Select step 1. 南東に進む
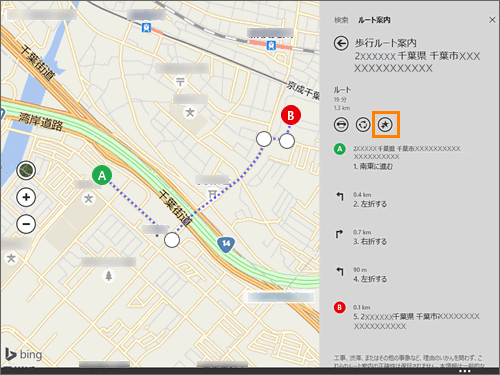The image size is (500, 375). click(373, 166)
